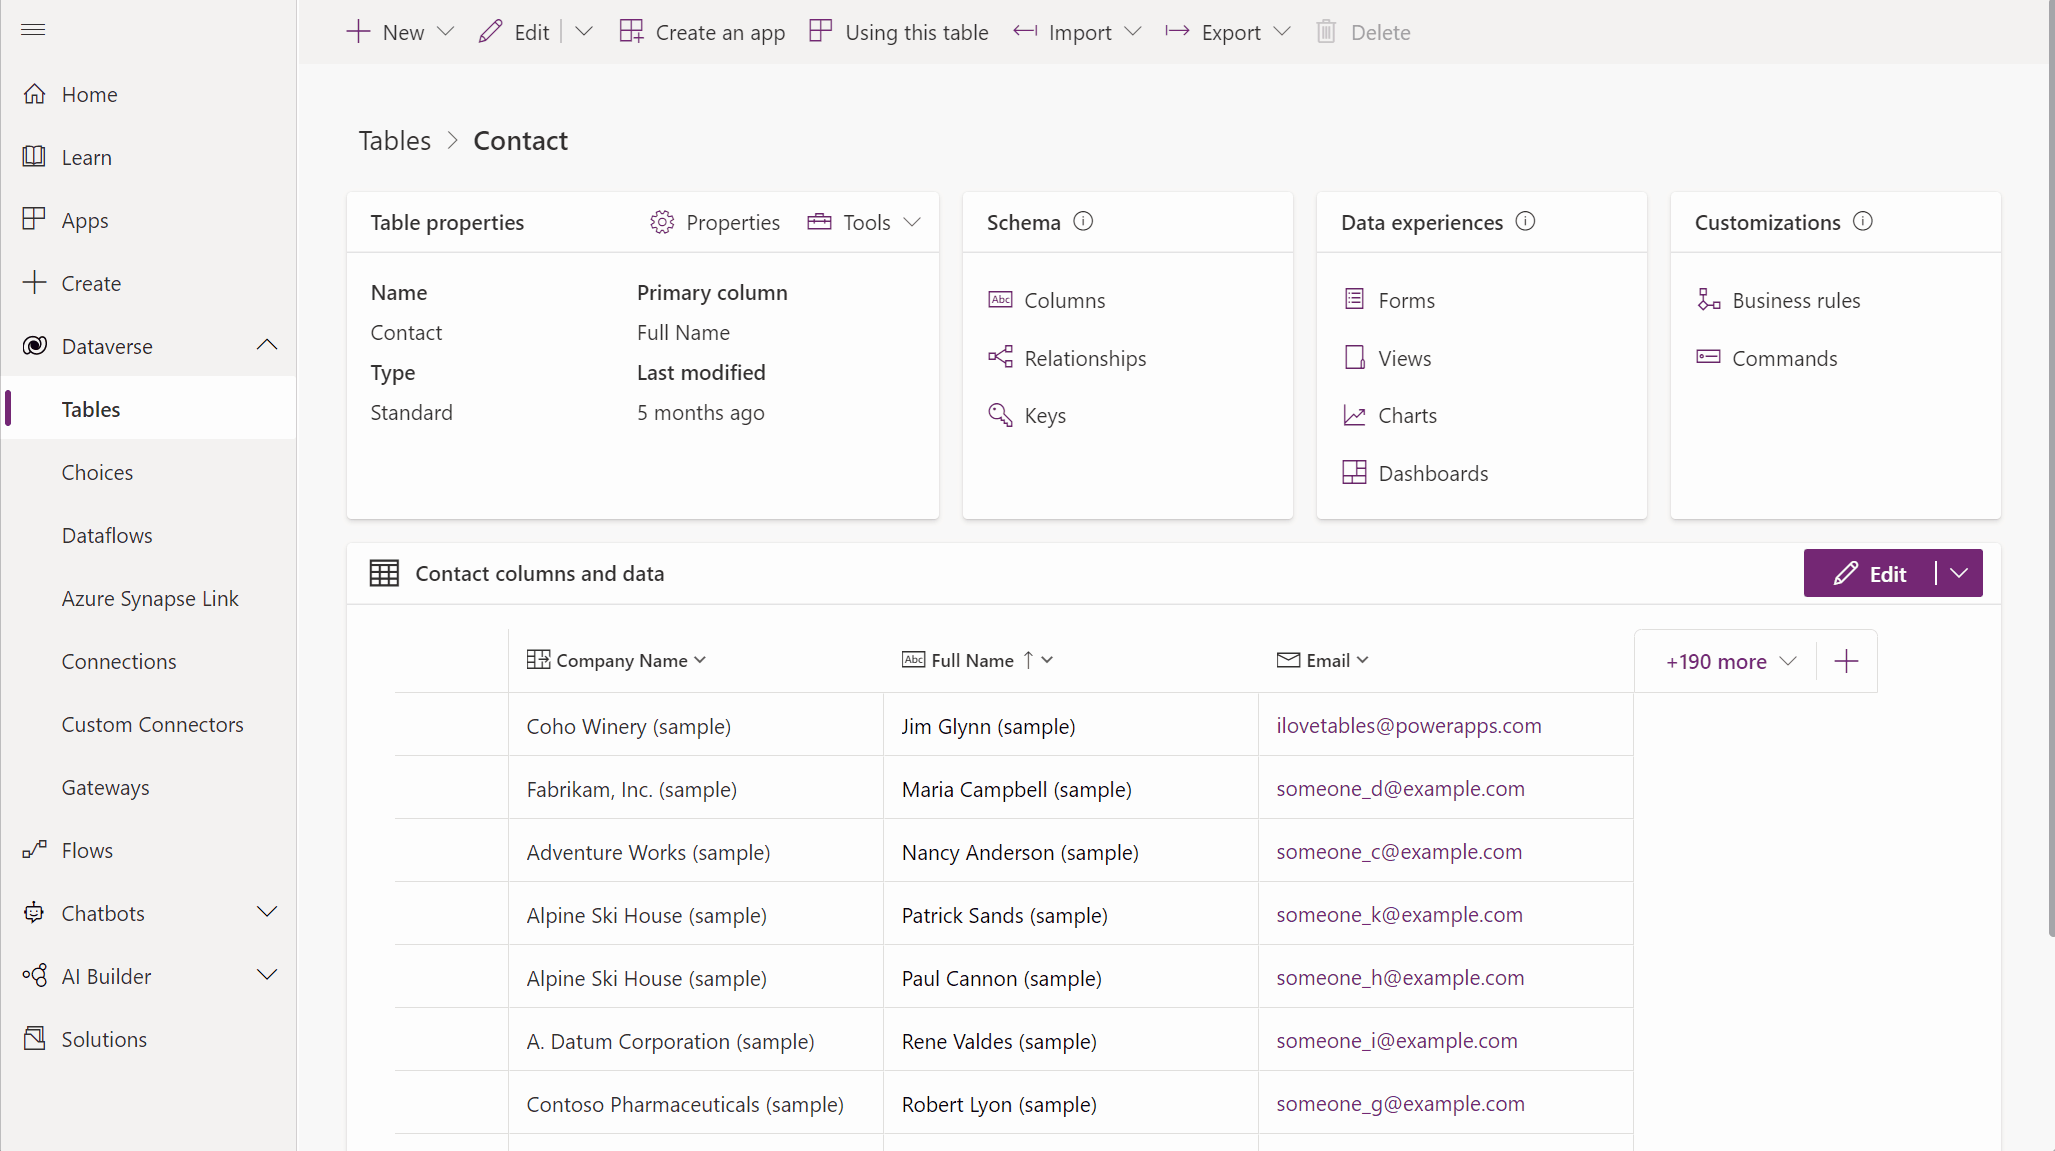Open the Keys schema section
Viewport: 2055px width, 1151px height.
pos(1044,413)
